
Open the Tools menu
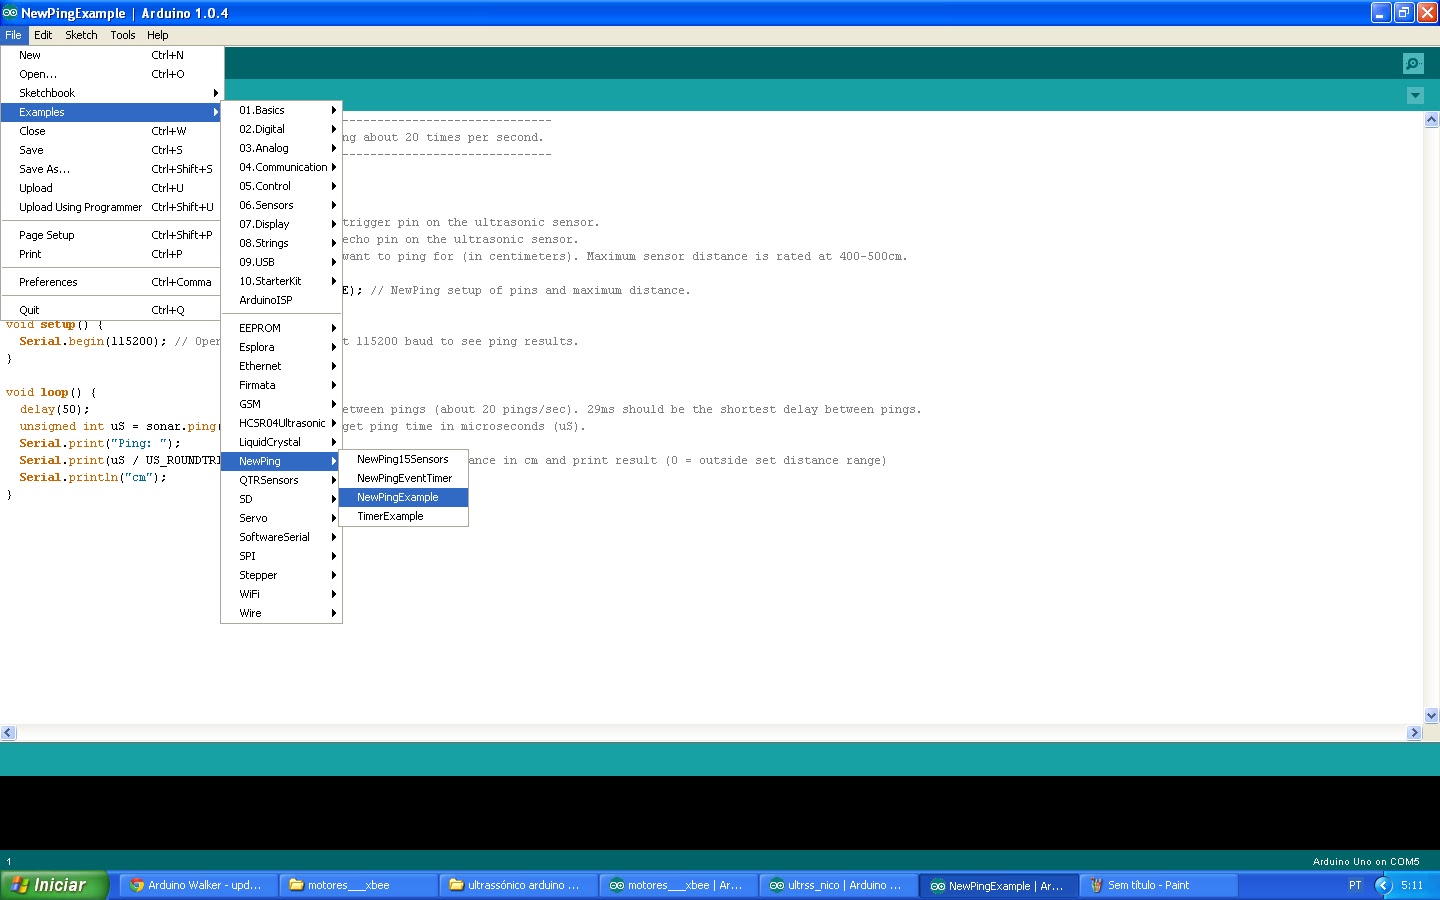pos(123,35)
